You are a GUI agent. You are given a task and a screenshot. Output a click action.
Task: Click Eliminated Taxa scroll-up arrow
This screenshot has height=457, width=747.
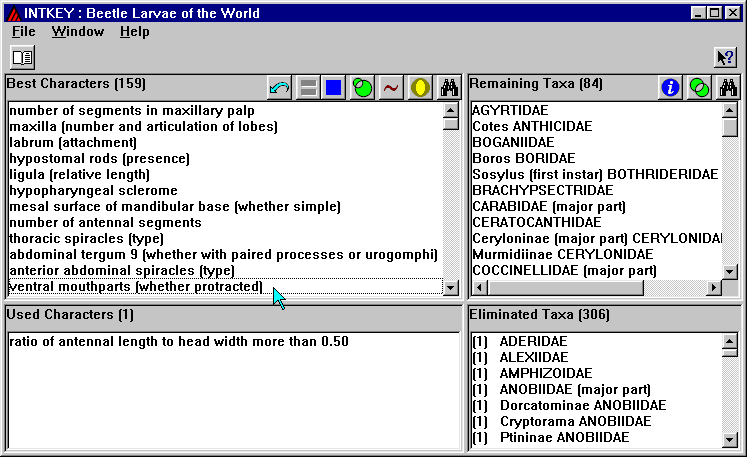click(x=730, y=341)
